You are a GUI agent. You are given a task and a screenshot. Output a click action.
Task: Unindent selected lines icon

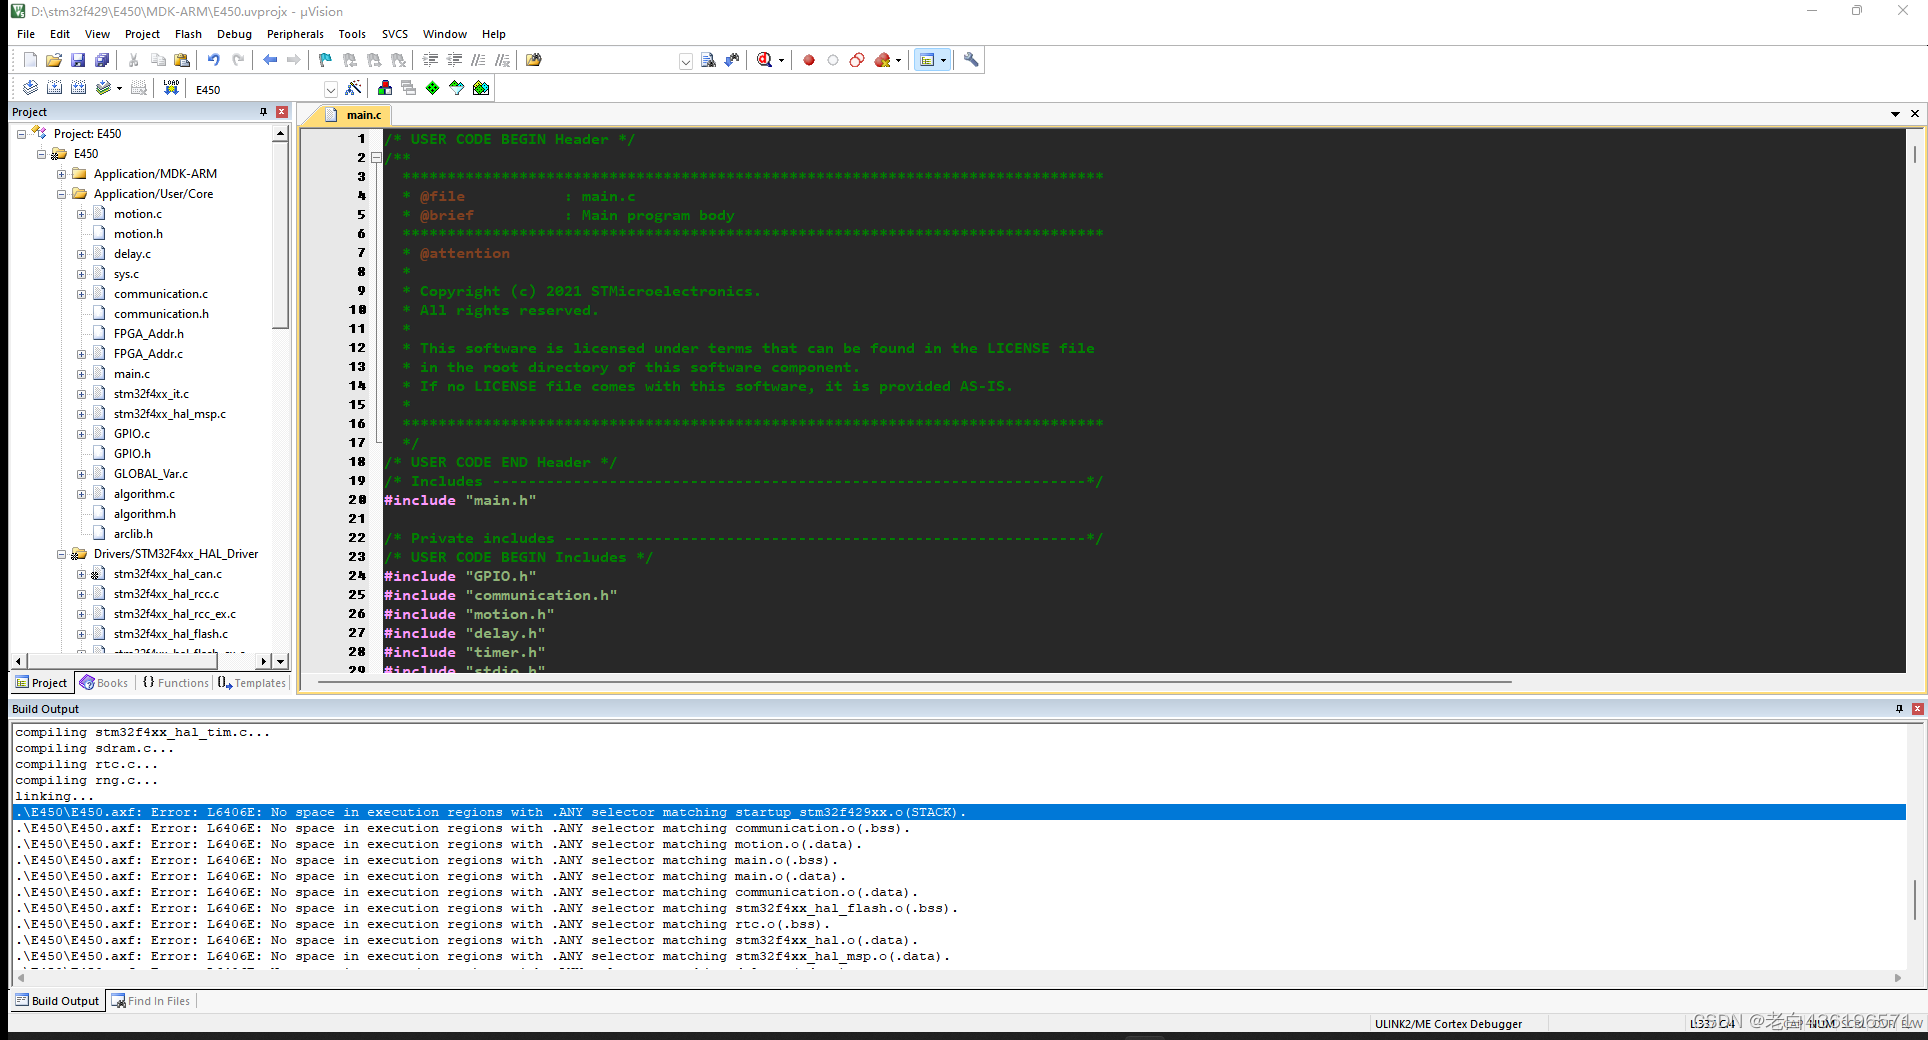point(455,60)
